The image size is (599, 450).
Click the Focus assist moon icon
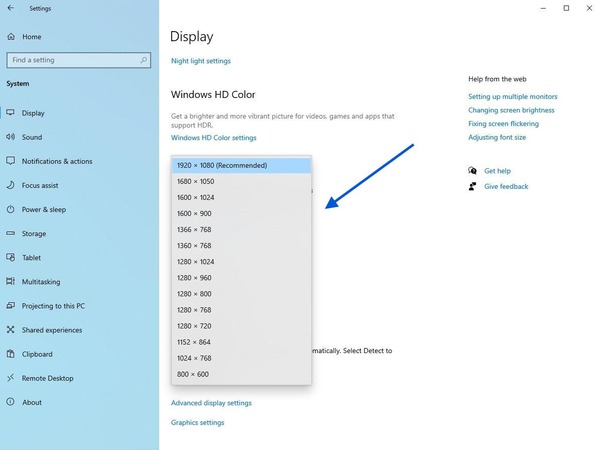(x=10, y=185)
